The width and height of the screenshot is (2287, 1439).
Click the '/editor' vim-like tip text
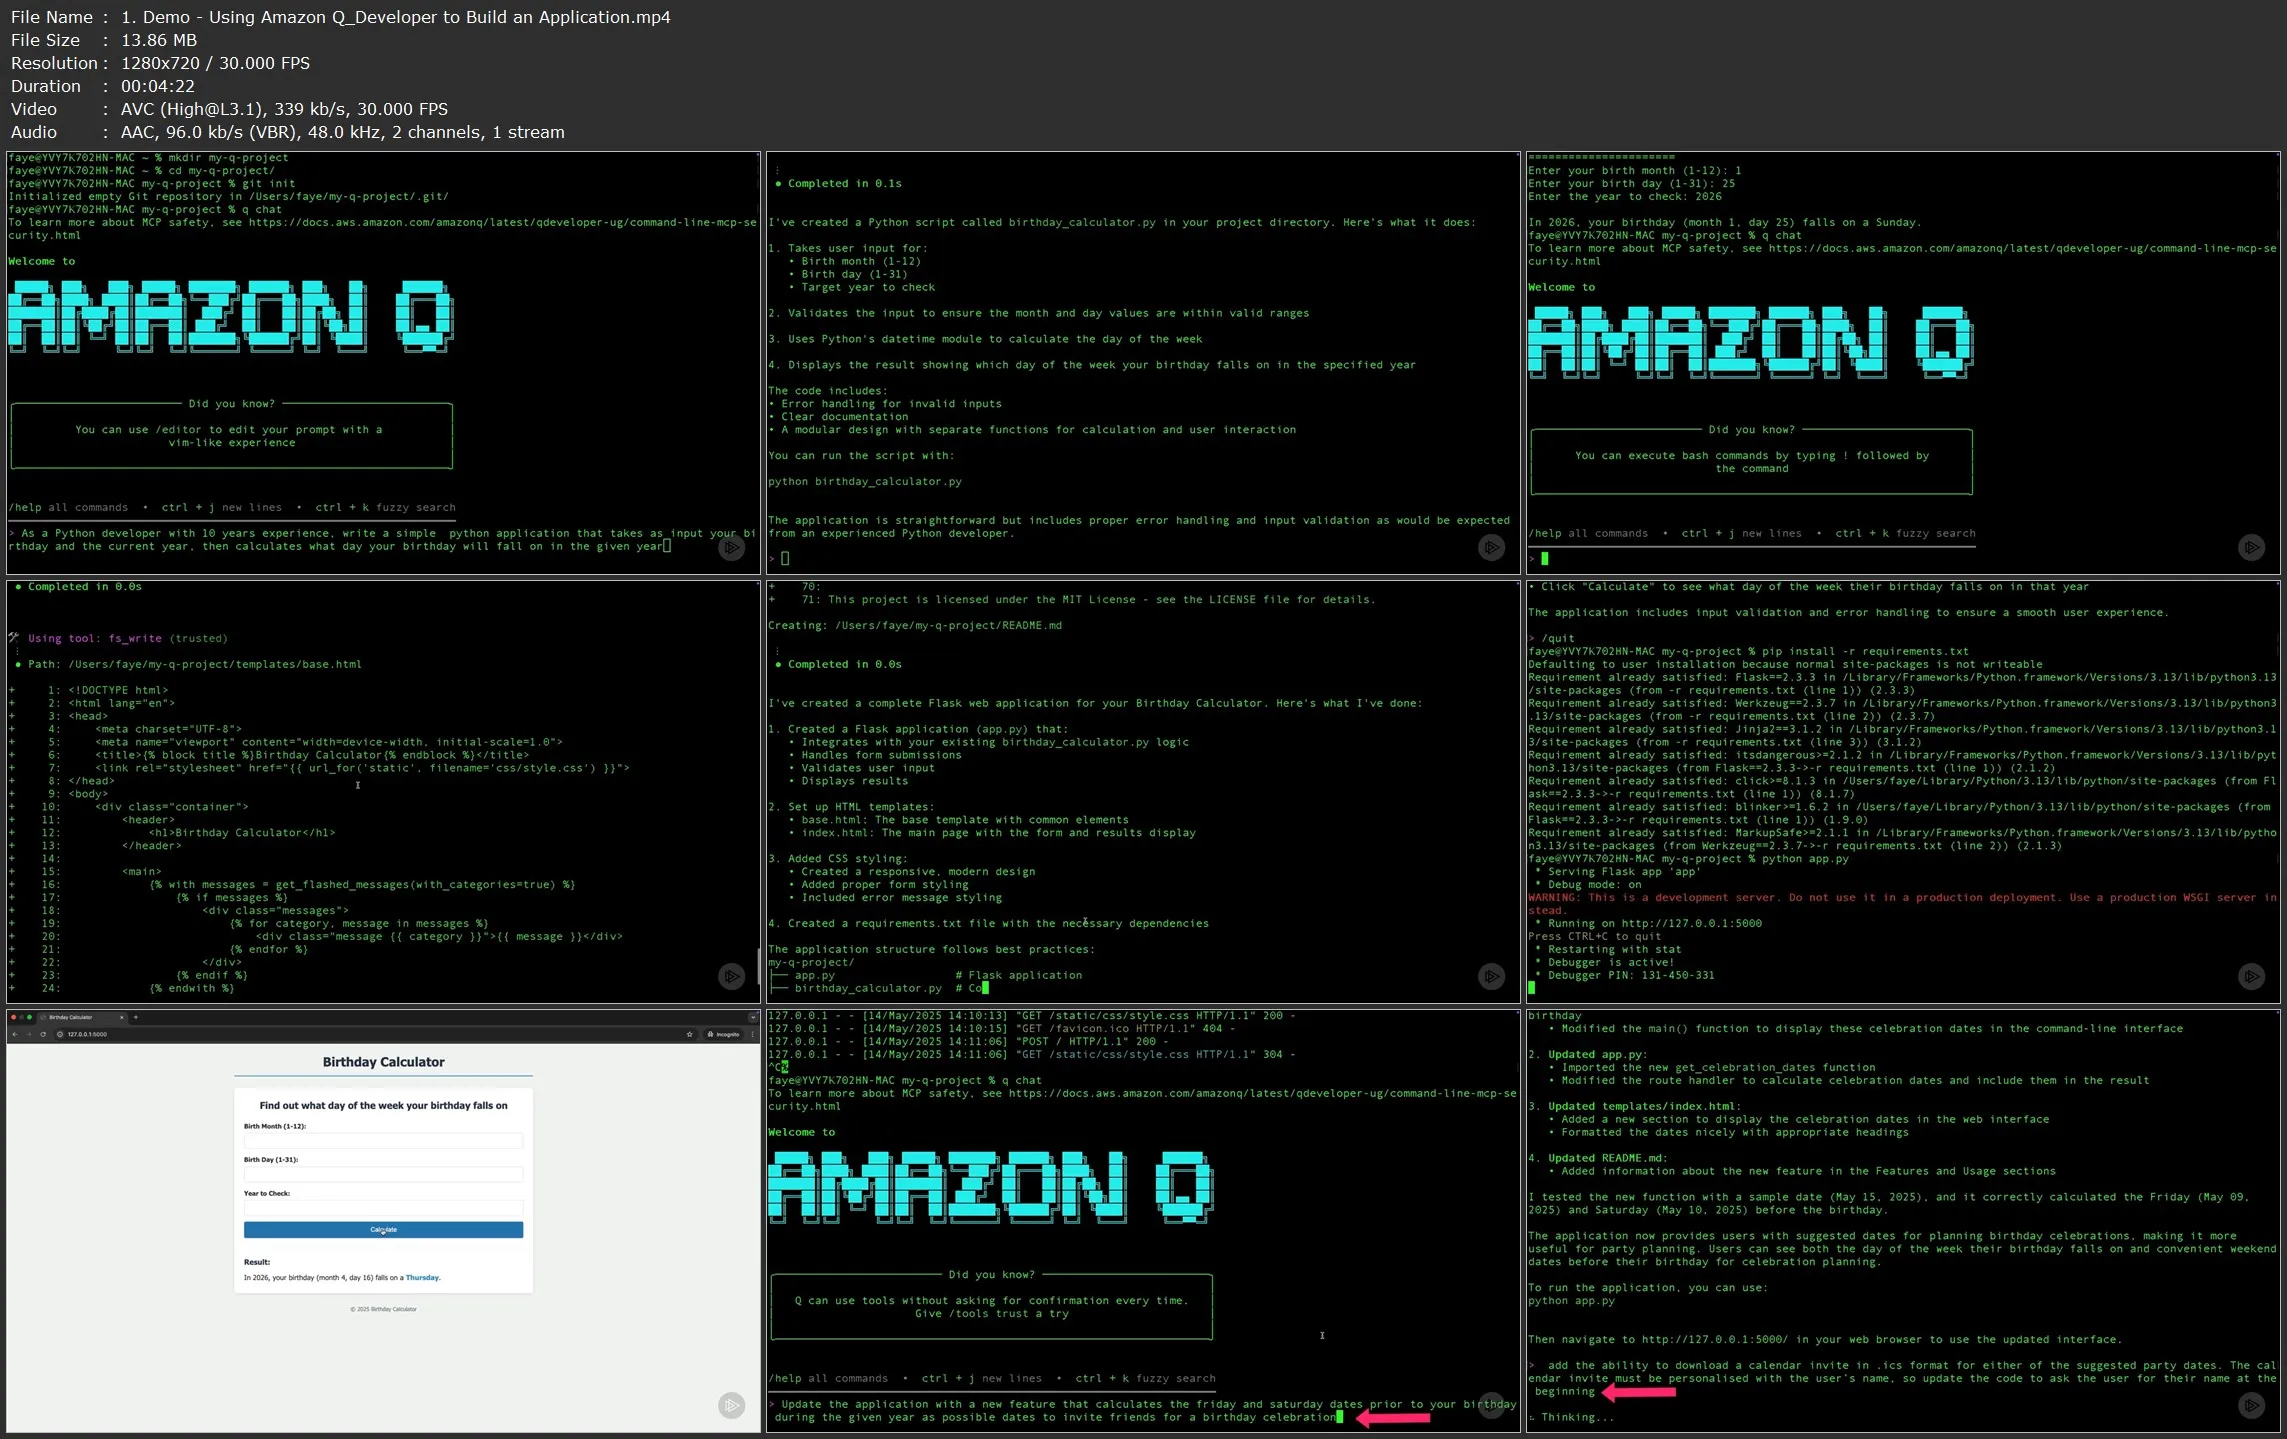[228, 436]
